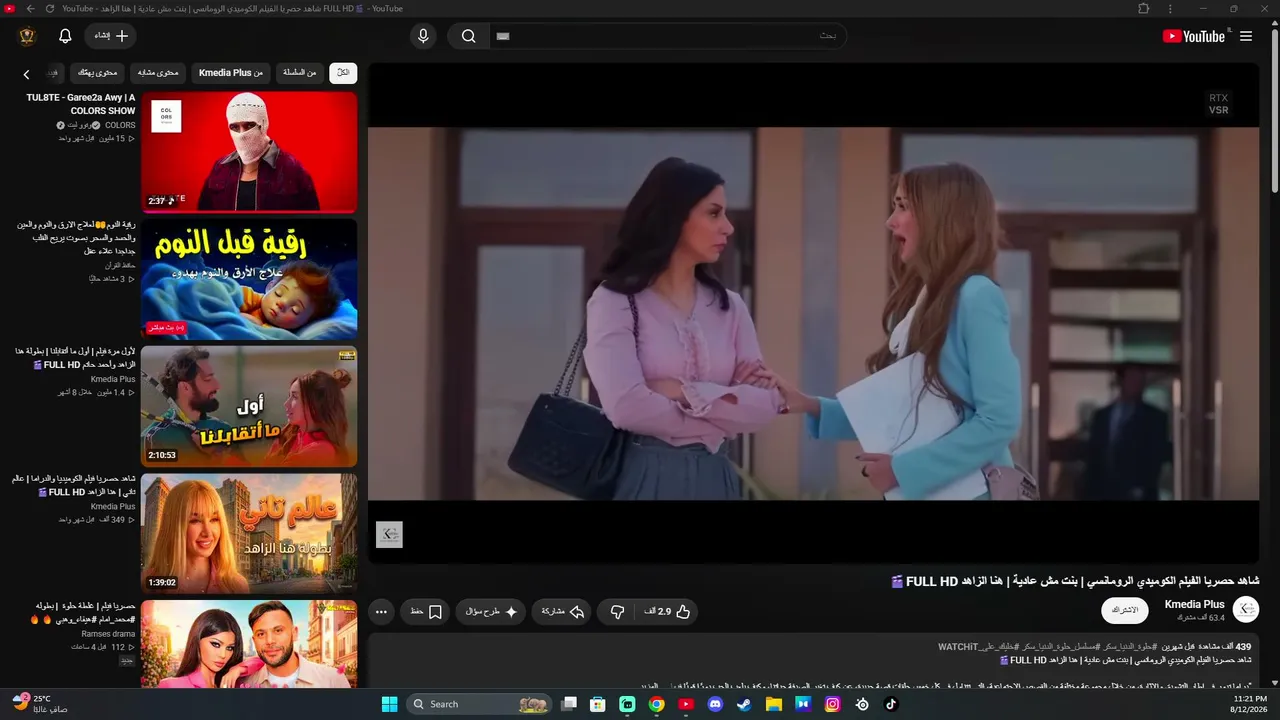Open the account avatar menu
The image size is (1280, 720).
click(x=27, y=36)
